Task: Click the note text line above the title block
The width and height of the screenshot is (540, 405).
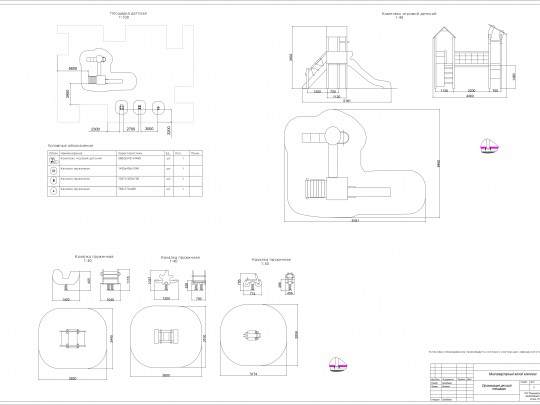Action: (x=484, y=352)
